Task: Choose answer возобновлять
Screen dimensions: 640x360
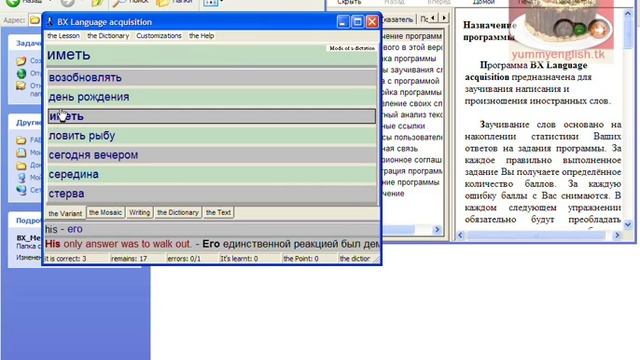Action: (x=212, y=78)
